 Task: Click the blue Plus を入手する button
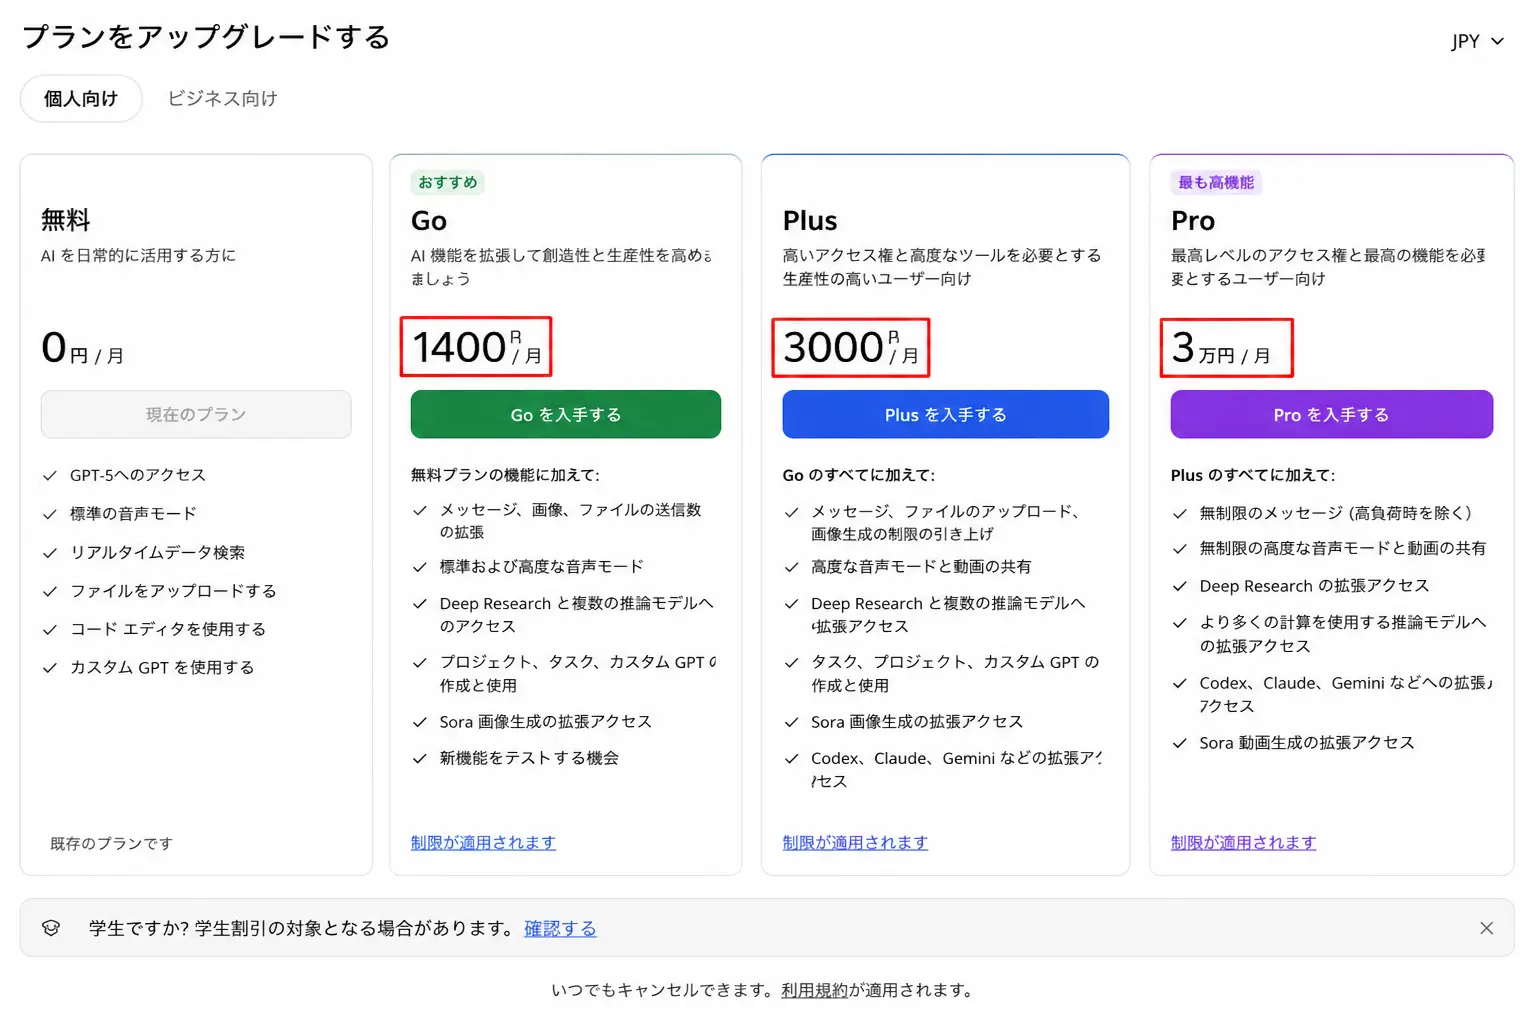(x=945, y=414)
